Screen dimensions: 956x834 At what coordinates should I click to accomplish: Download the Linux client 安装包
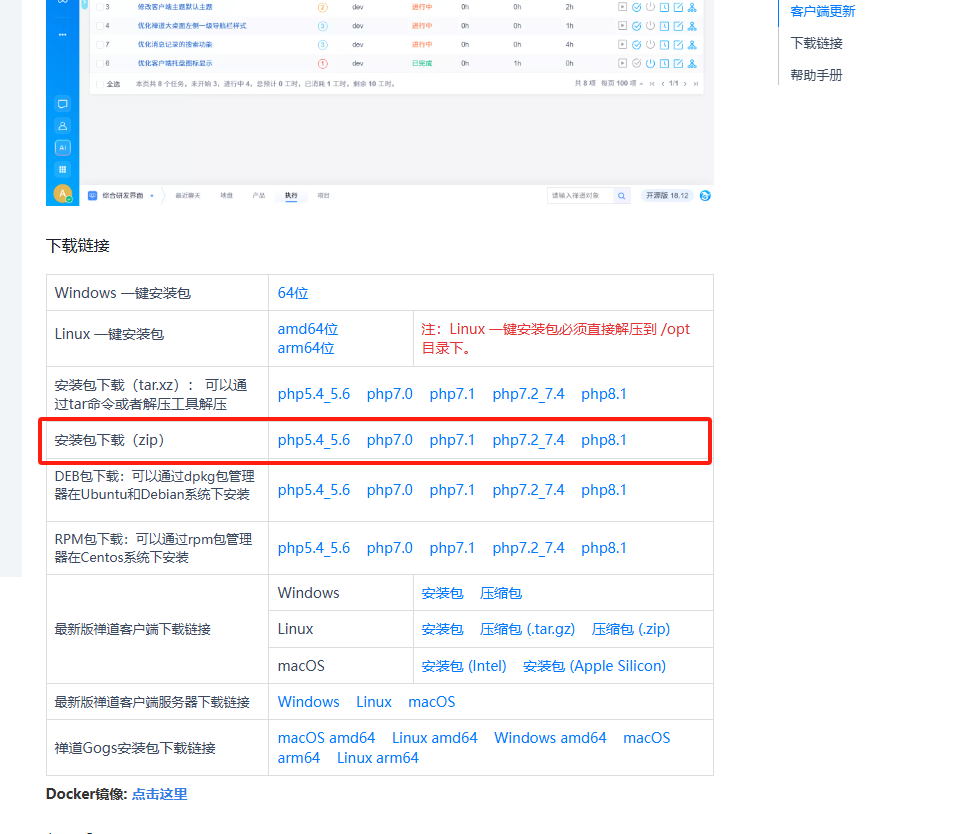[443, 629]
